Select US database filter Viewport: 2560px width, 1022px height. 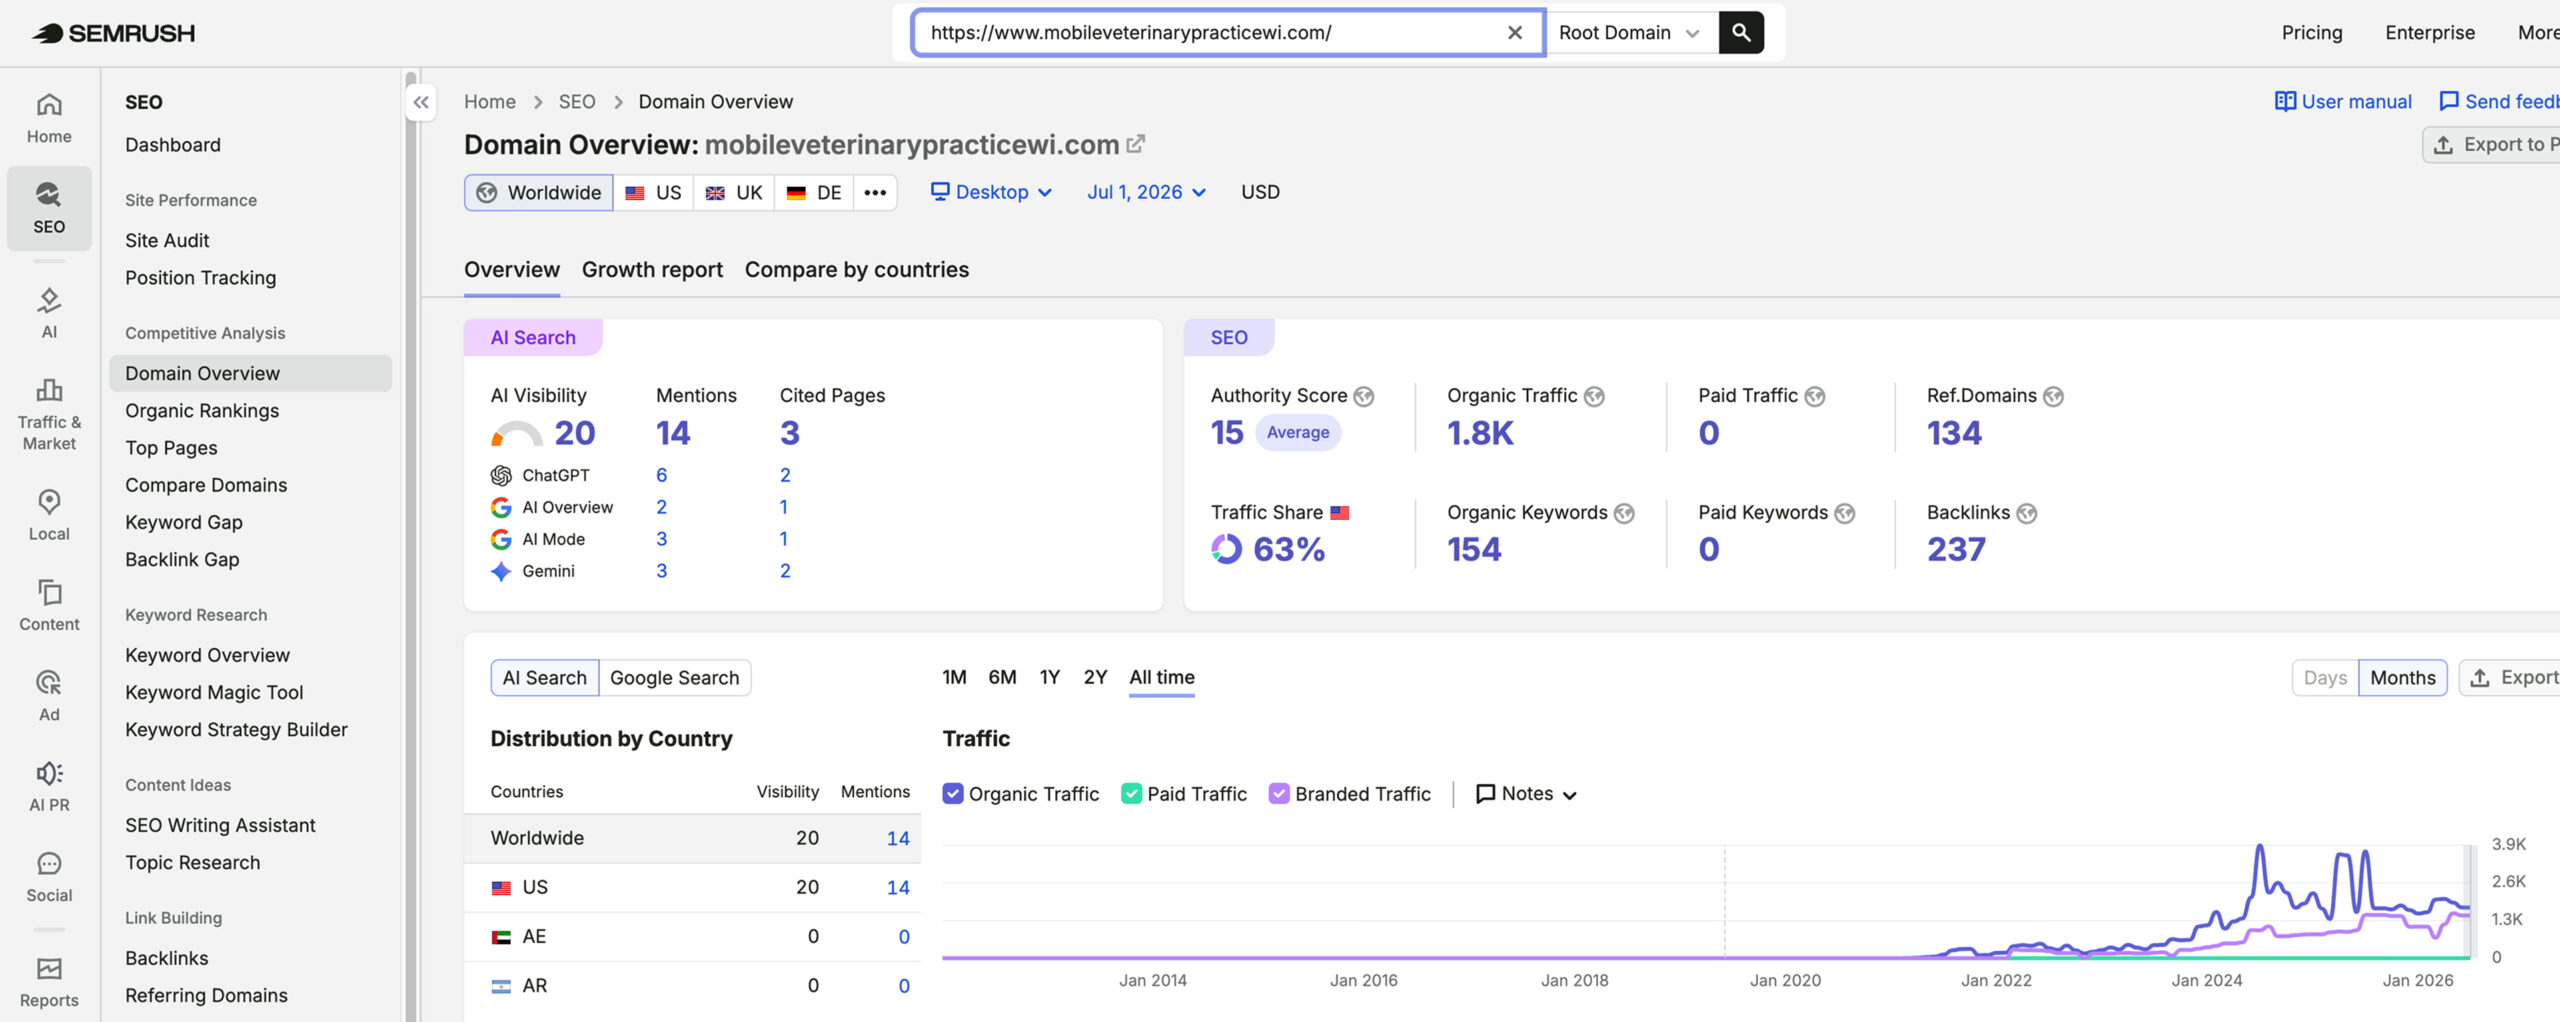(x=653, y=192)
